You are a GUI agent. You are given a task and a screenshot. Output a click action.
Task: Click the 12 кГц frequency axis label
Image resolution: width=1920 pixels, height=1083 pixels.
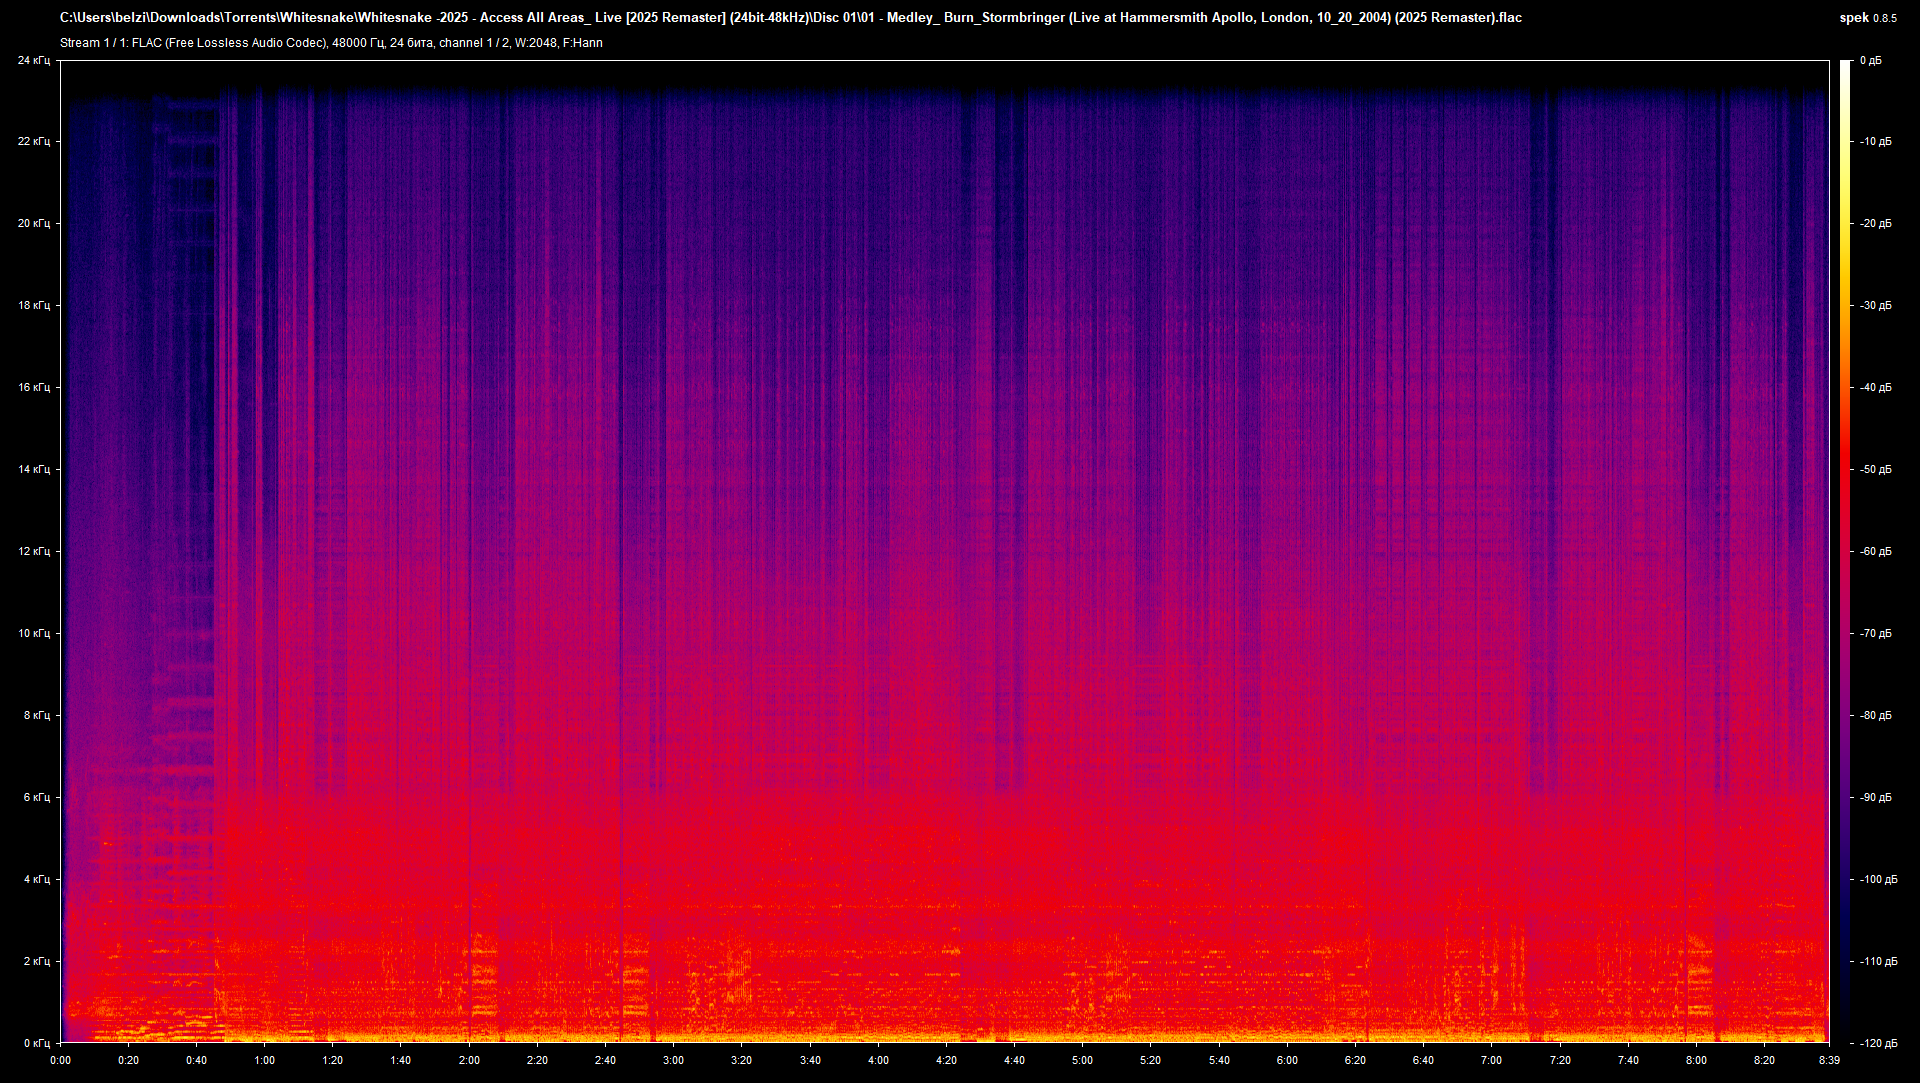point(34,552)
